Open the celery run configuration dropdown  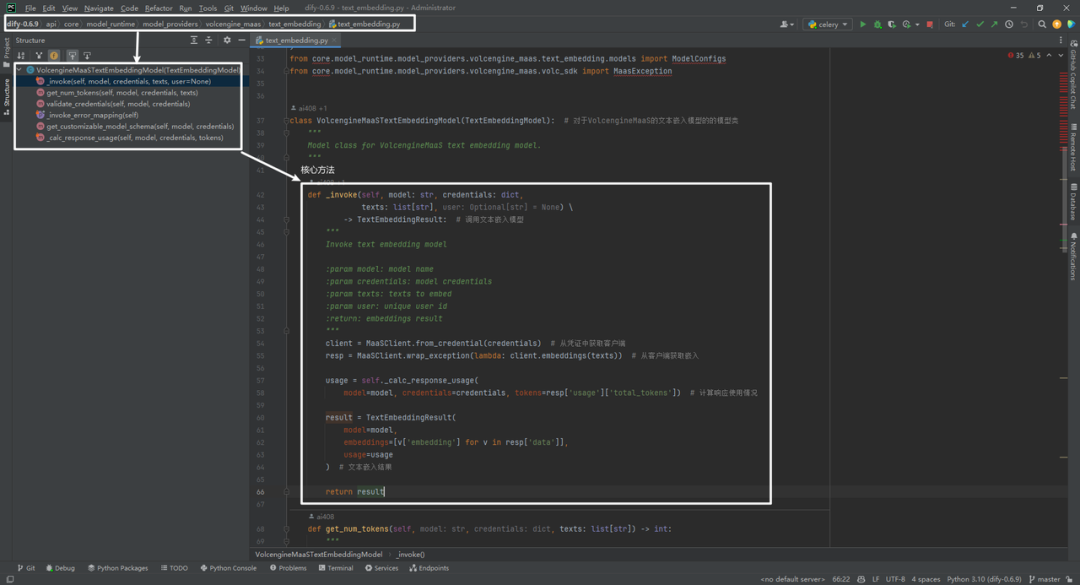coord(827,24)
